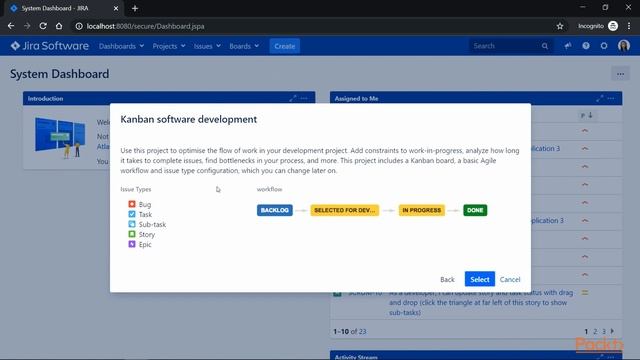Click the blue Create button in the navbar

[284, 46]
